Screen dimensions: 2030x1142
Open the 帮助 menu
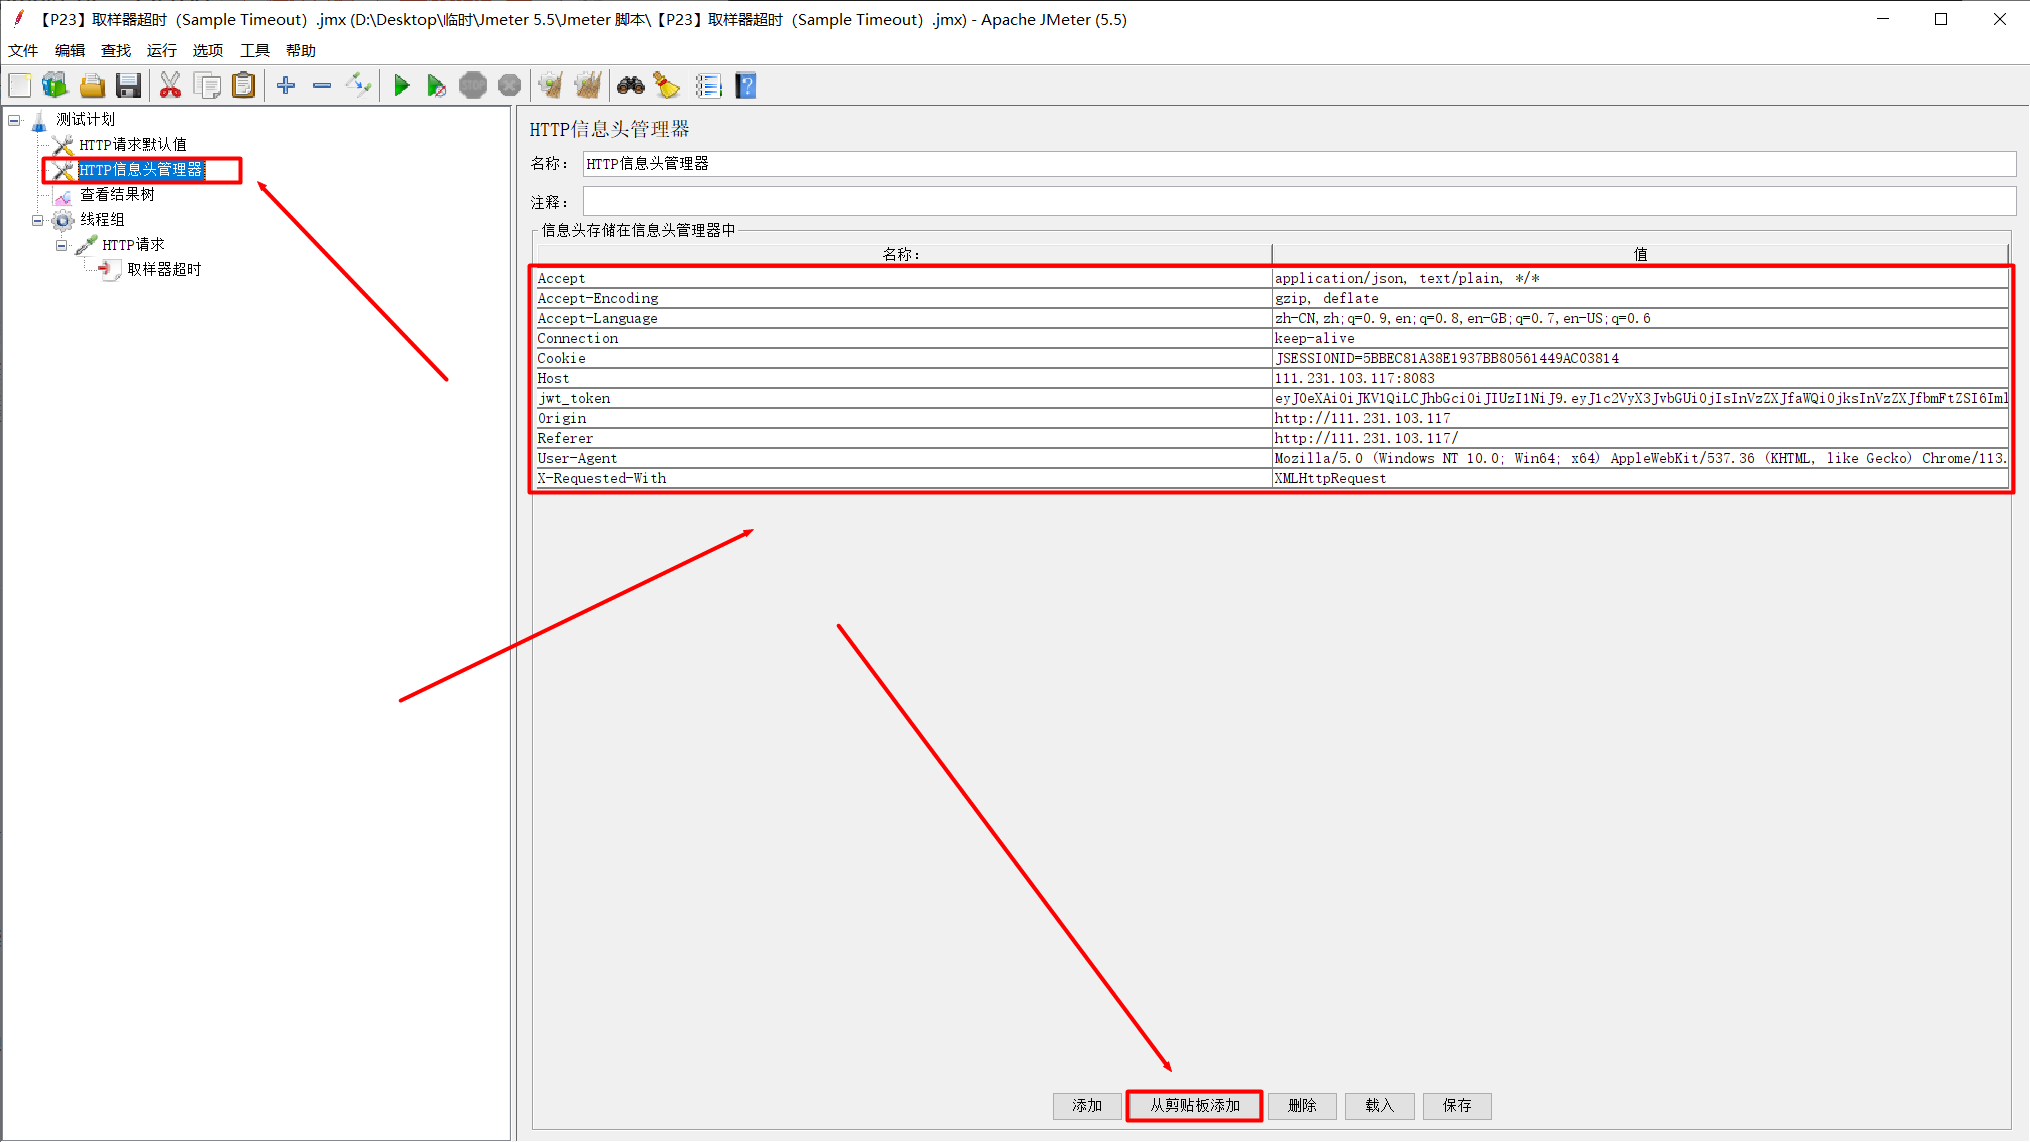coord(300,51)
